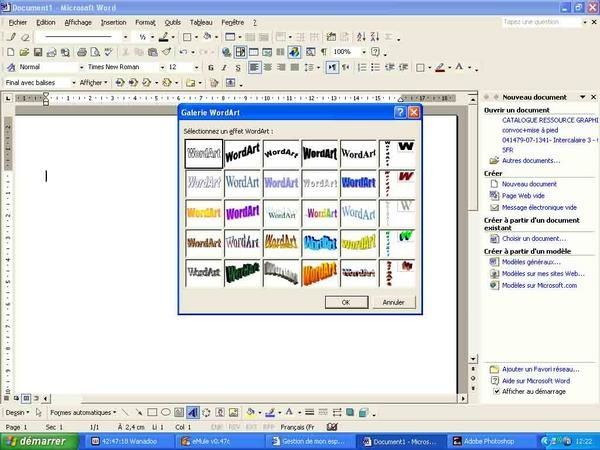The height and width of the screenshot is (450, 600).
Task: Click the Italic I formatting icon
Action: pos(224,68)
